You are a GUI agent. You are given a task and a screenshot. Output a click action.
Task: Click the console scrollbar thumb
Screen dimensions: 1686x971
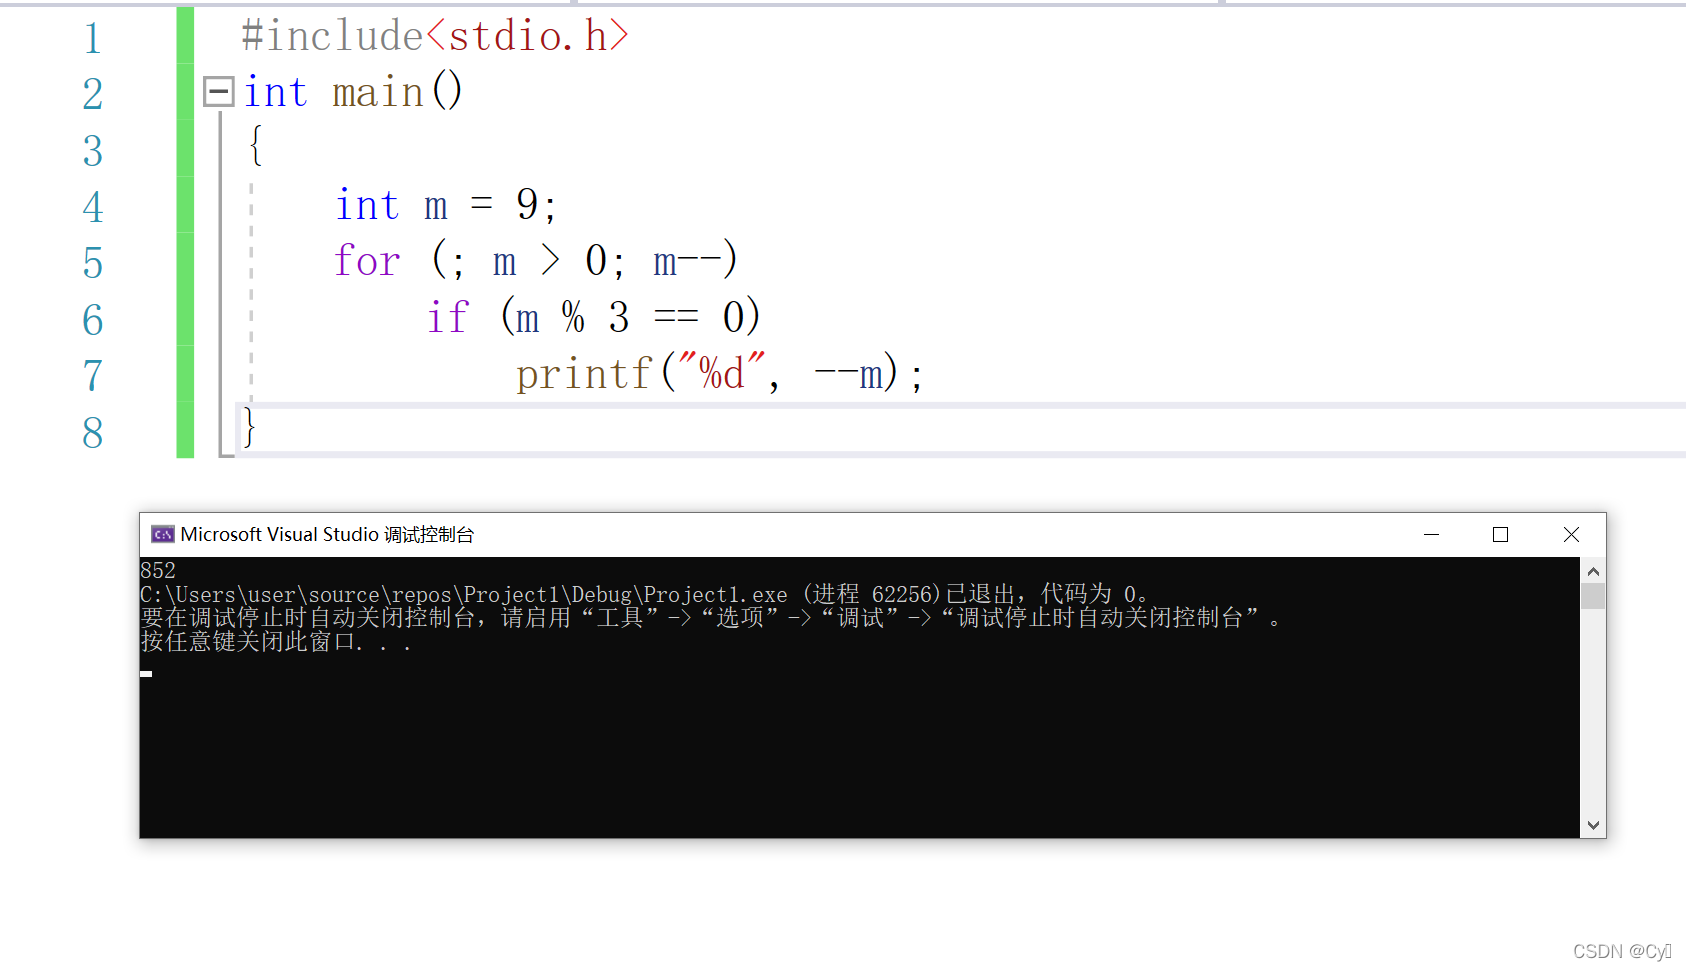click(x=1593, y=596)
